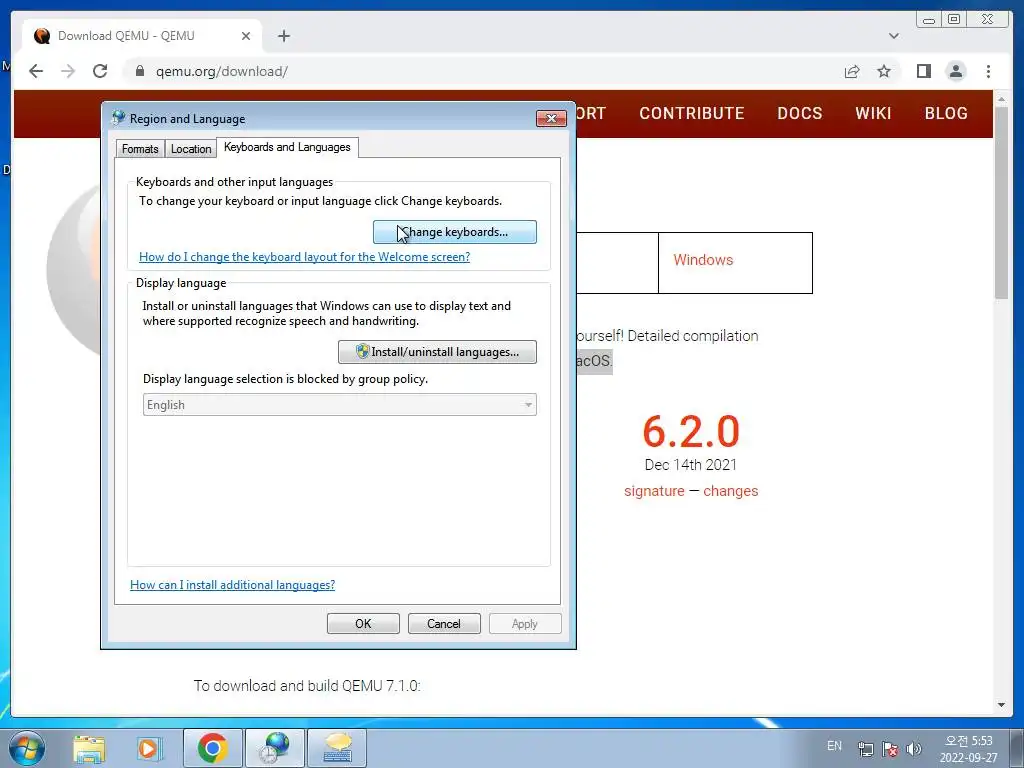This screenshot has height=768, width=1024.
Task: Bookmark this page with star icon
Action: [x=884, y=71]
